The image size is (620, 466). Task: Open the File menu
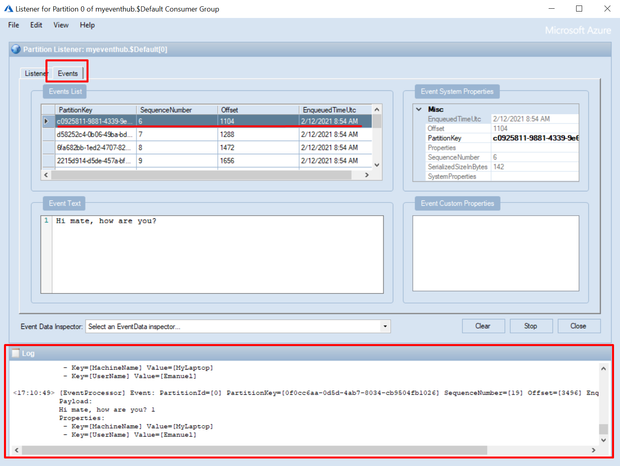click(13, 25)
